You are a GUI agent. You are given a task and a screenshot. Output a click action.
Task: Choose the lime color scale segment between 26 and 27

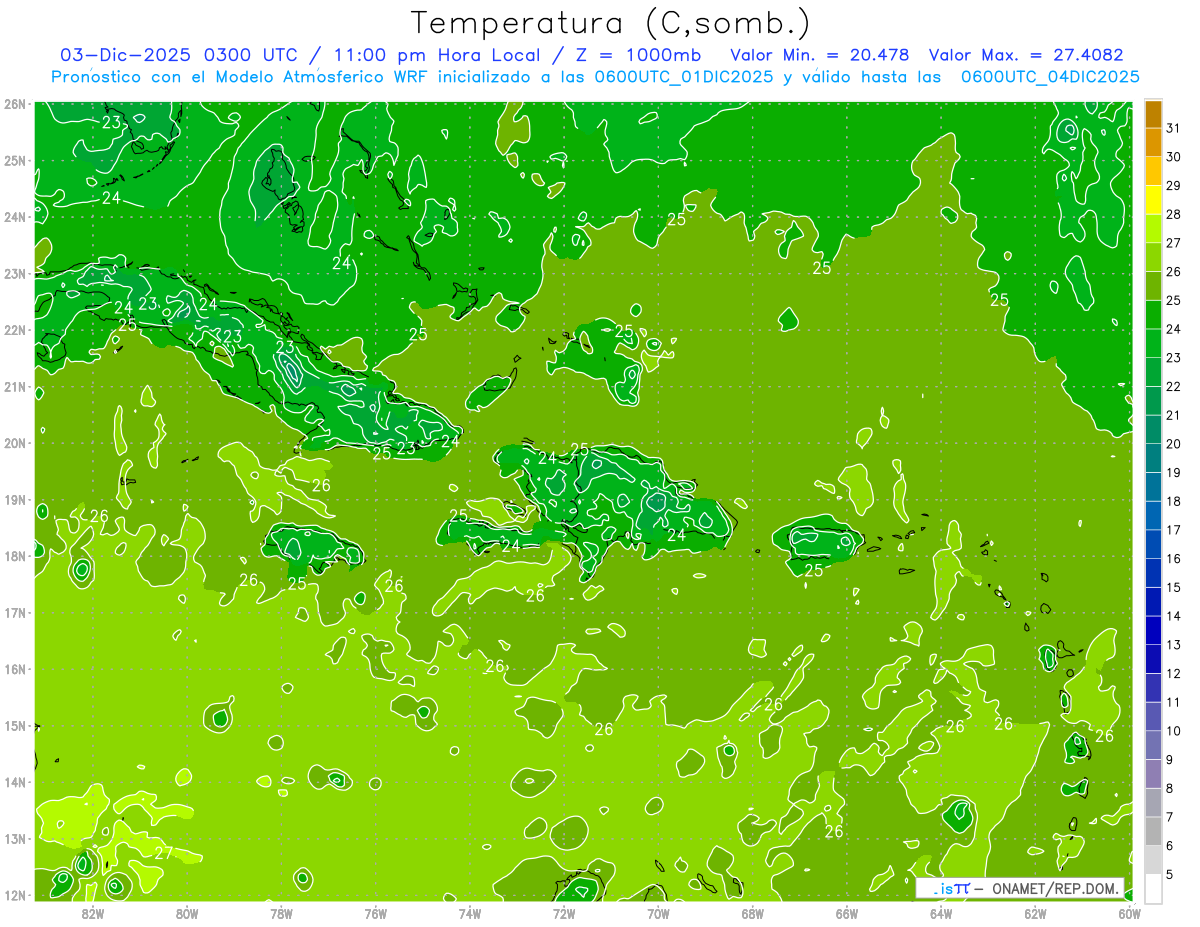[1153, 257]
